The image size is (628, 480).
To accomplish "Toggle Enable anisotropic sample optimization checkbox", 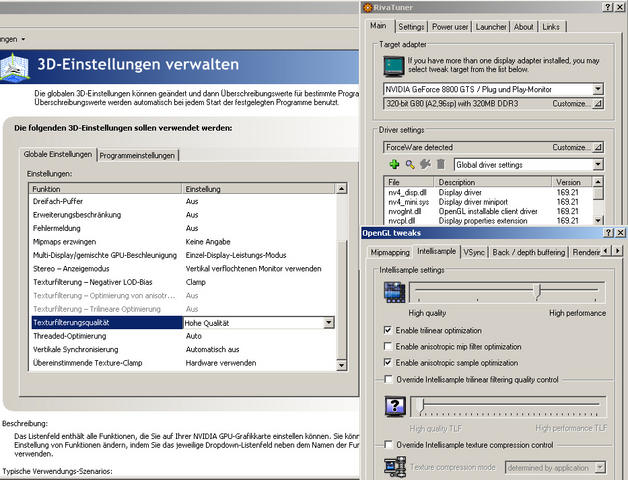I will click(x=388, y=363).
